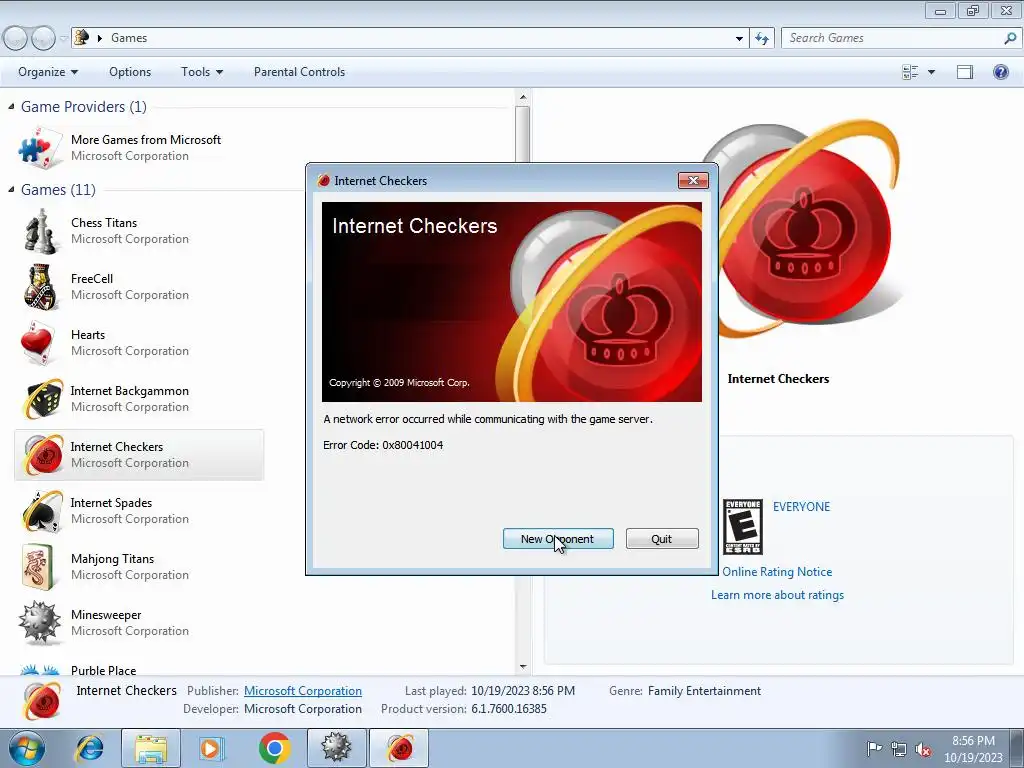Select the More Games from Microsoft icon
Image resolution: width=1024 pixels, height=768 pixels.
point(40,148)
